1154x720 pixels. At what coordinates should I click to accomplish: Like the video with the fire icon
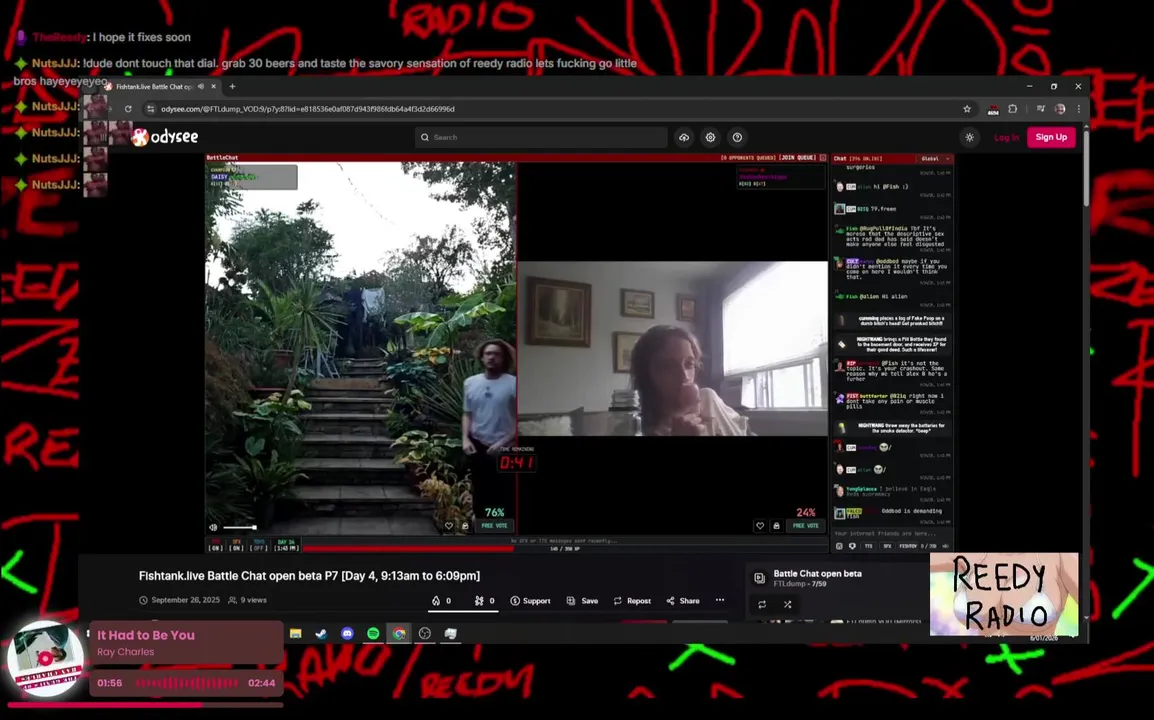click(x=442, y=601)
